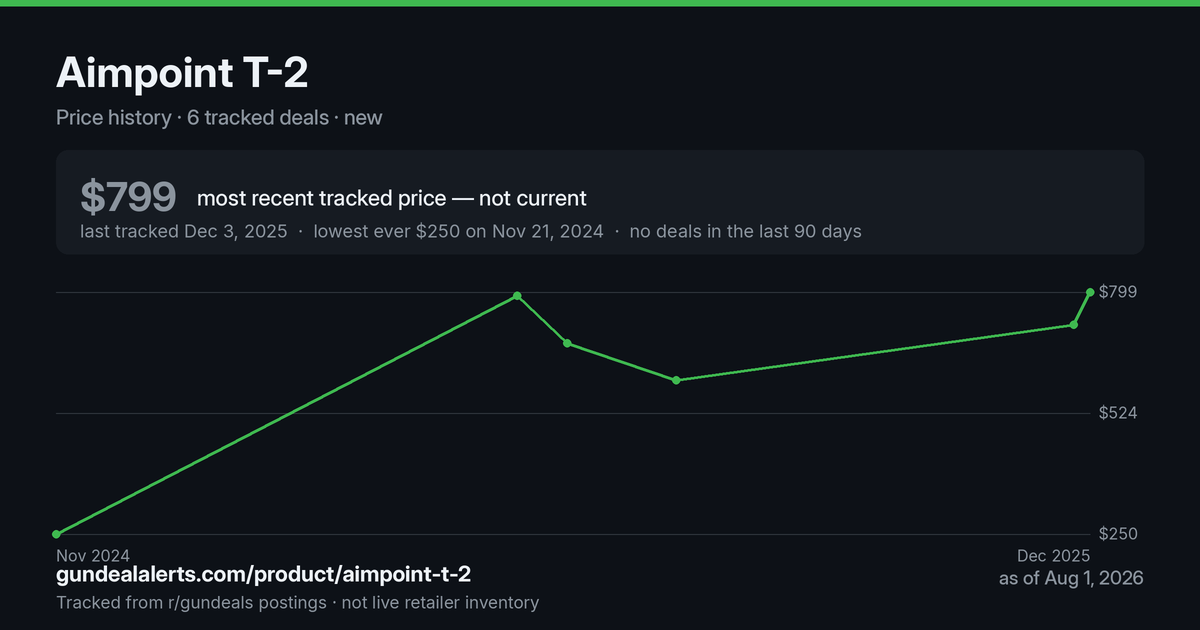The width and height of the screenshot is (1200, 630).
Task: Click the $250 y-axis label
Action: point(1118,534)
